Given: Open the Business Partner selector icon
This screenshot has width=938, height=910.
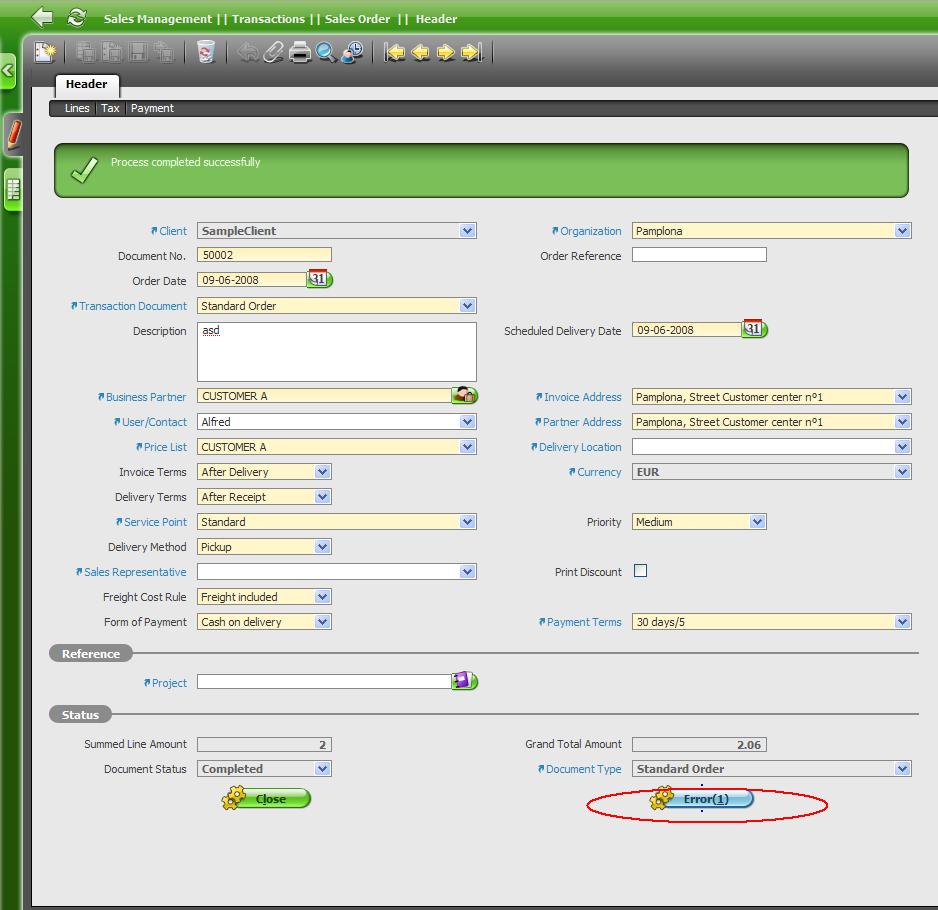Looking at the screenshot, I should pyautogui.click(x=464, y=396).
